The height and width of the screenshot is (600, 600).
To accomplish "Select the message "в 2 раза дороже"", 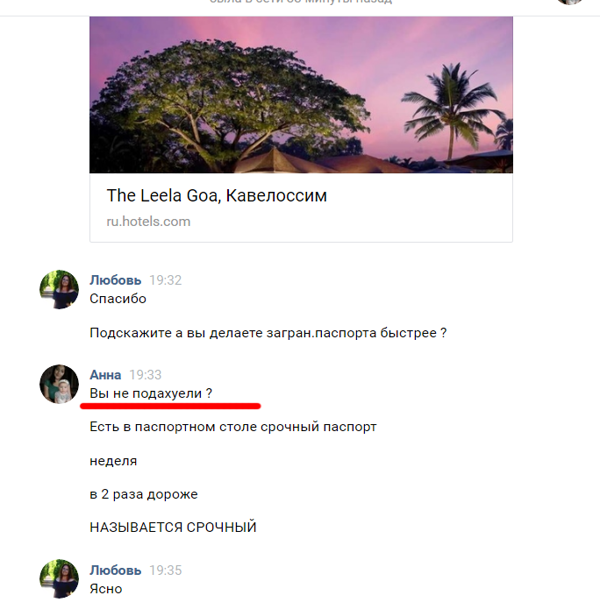I will click(x=143, y=494).
